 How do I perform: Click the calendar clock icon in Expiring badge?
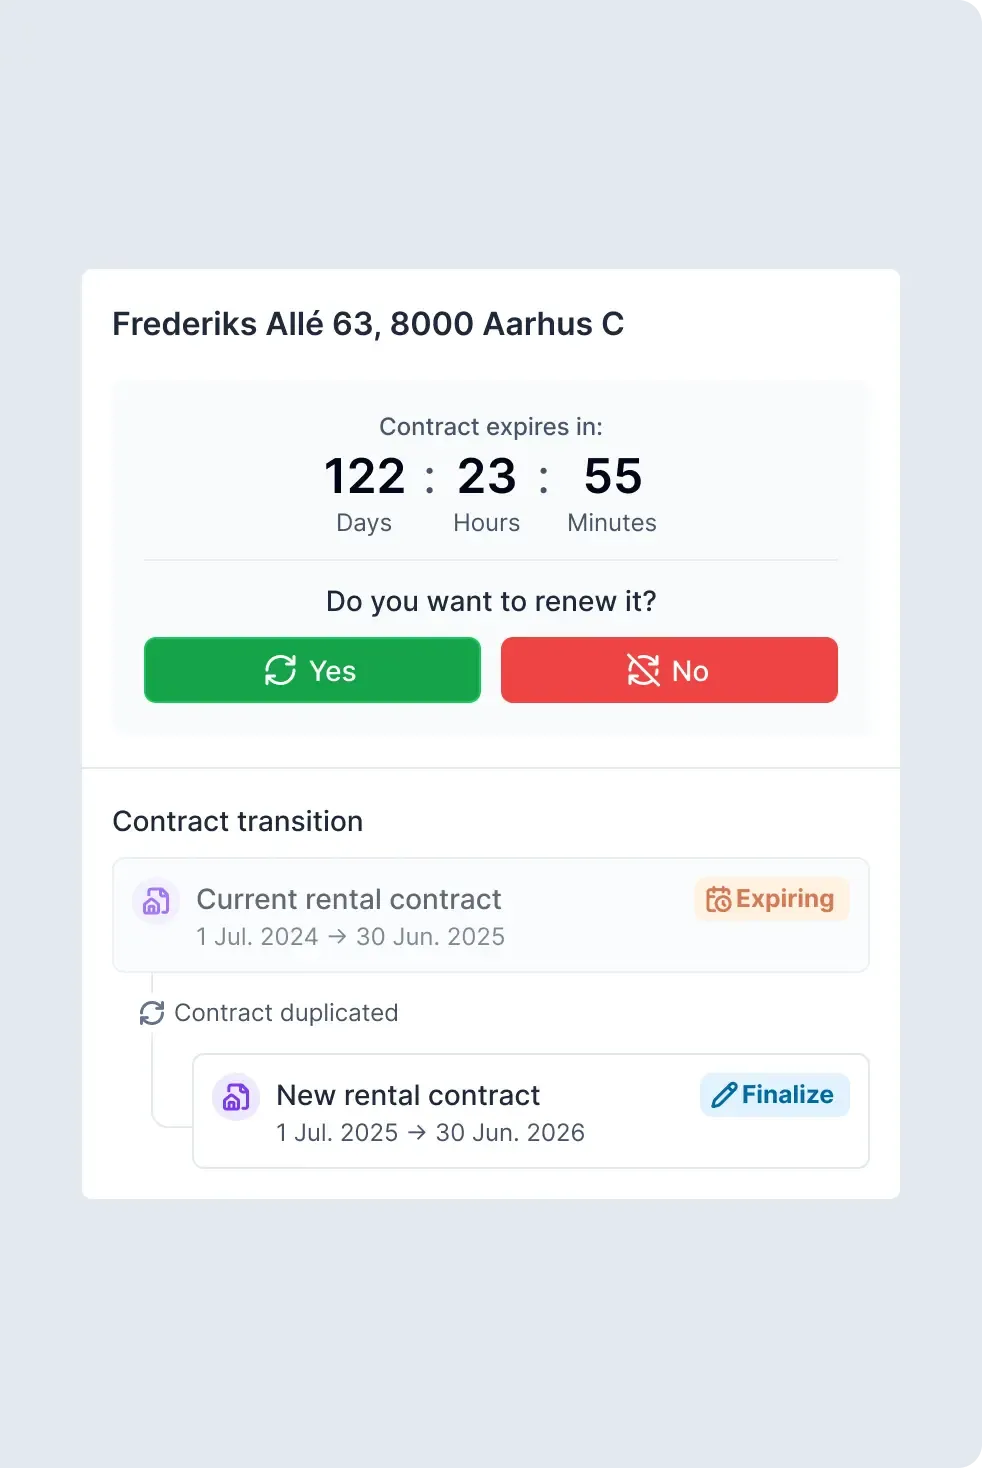coord(718,899)
